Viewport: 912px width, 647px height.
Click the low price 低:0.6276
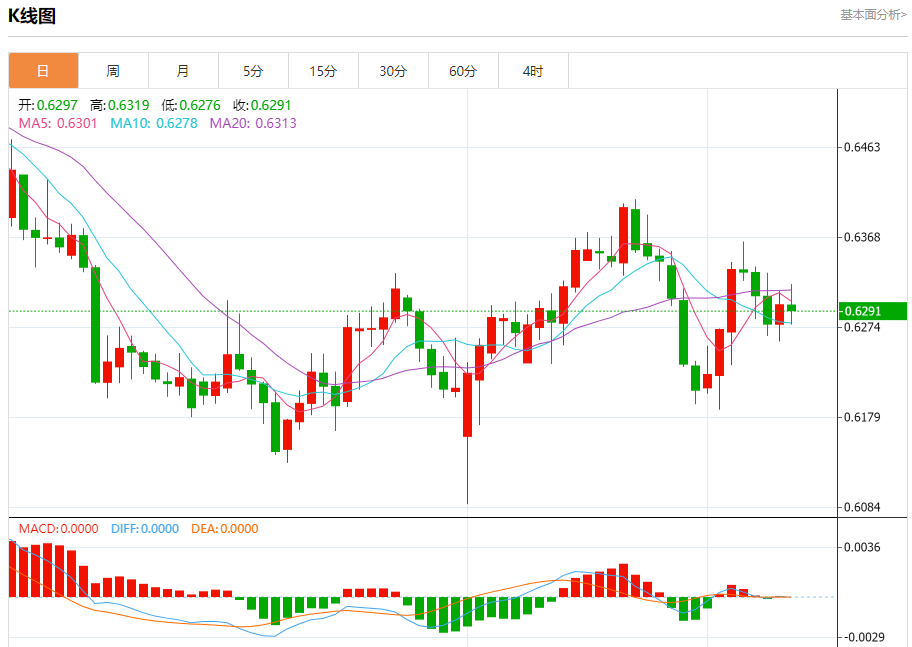(x=191, y=105)
